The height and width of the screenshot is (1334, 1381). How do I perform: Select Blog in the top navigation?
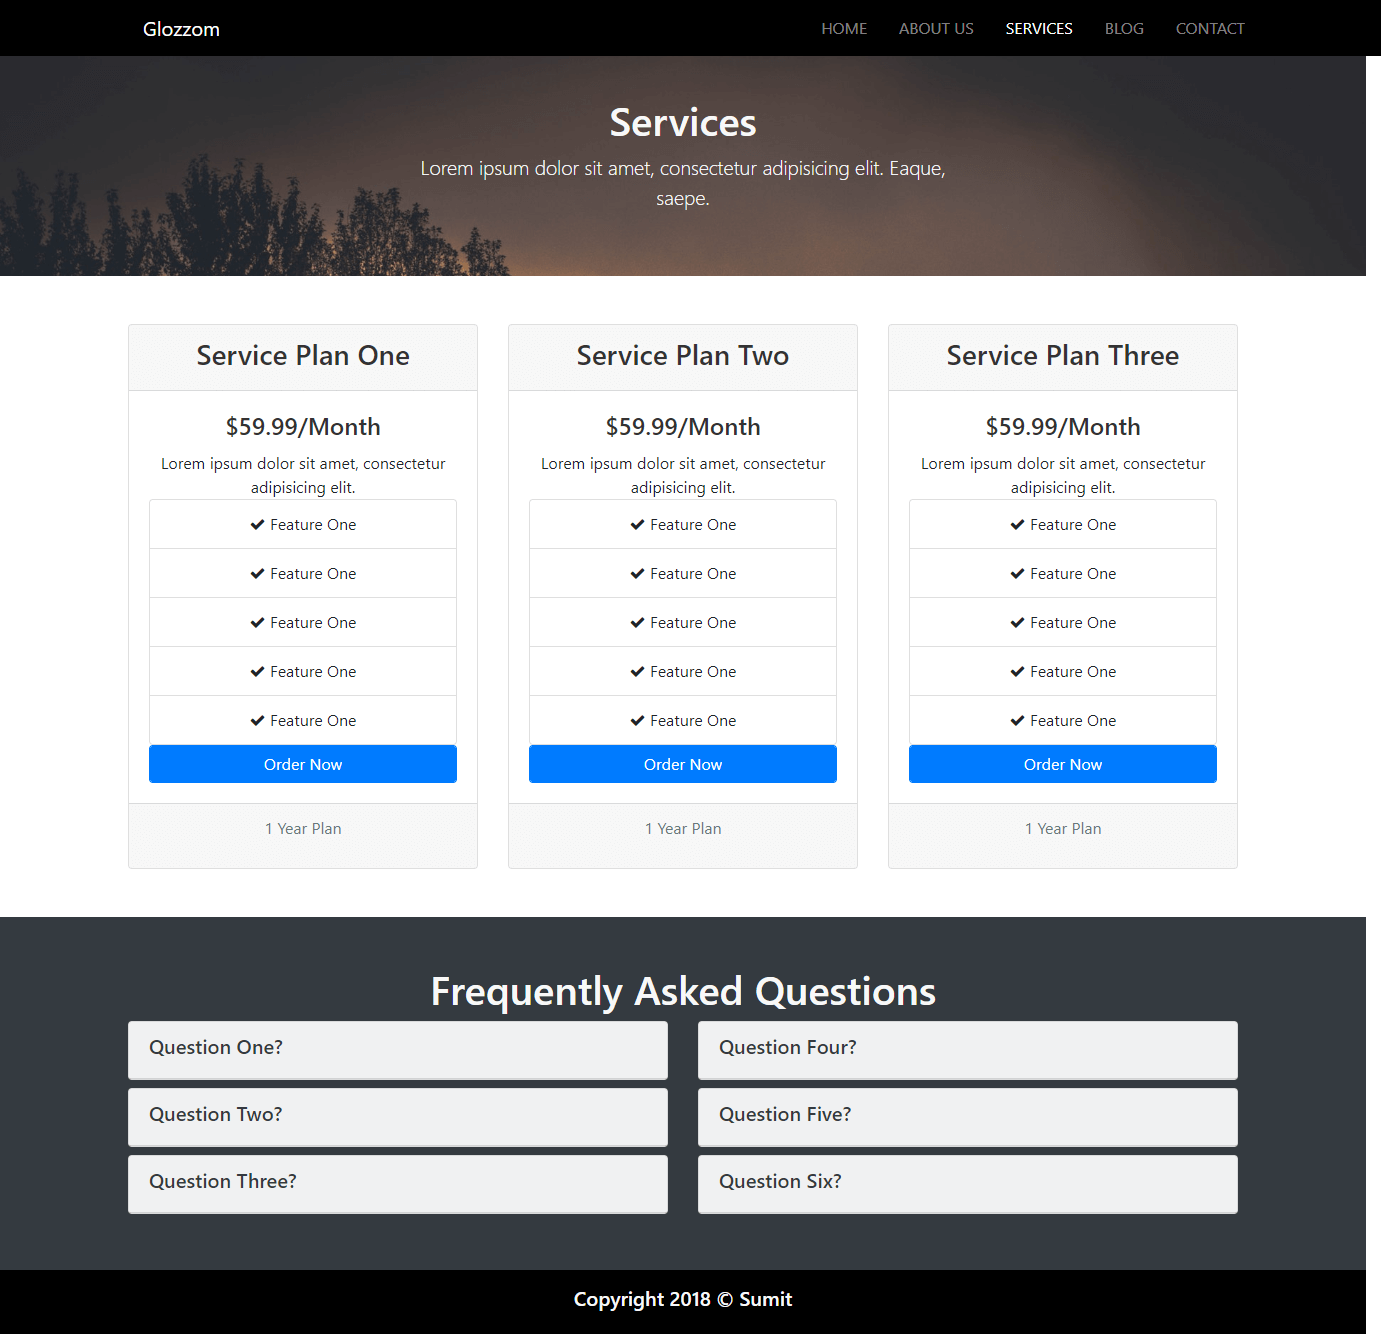pyautogui.click(x=1124, y=29)
